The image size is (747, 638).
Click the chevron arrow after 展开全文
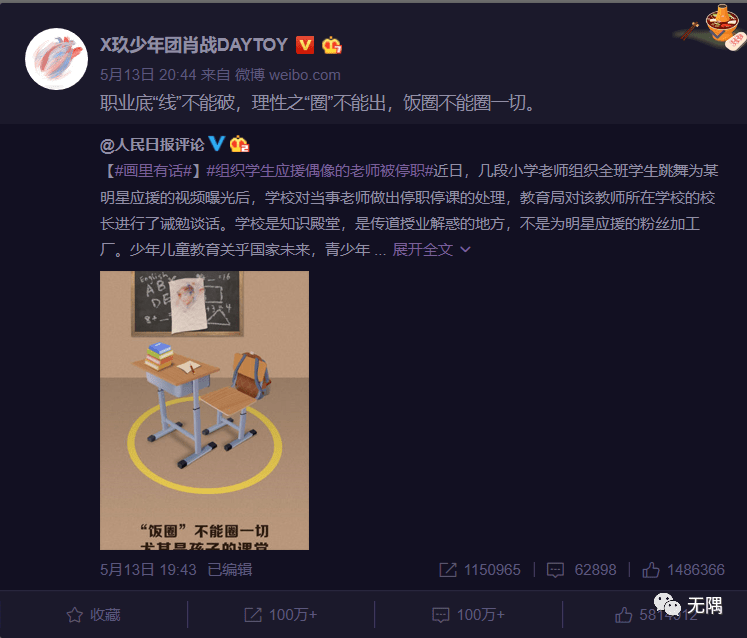(x=465, y=249)
